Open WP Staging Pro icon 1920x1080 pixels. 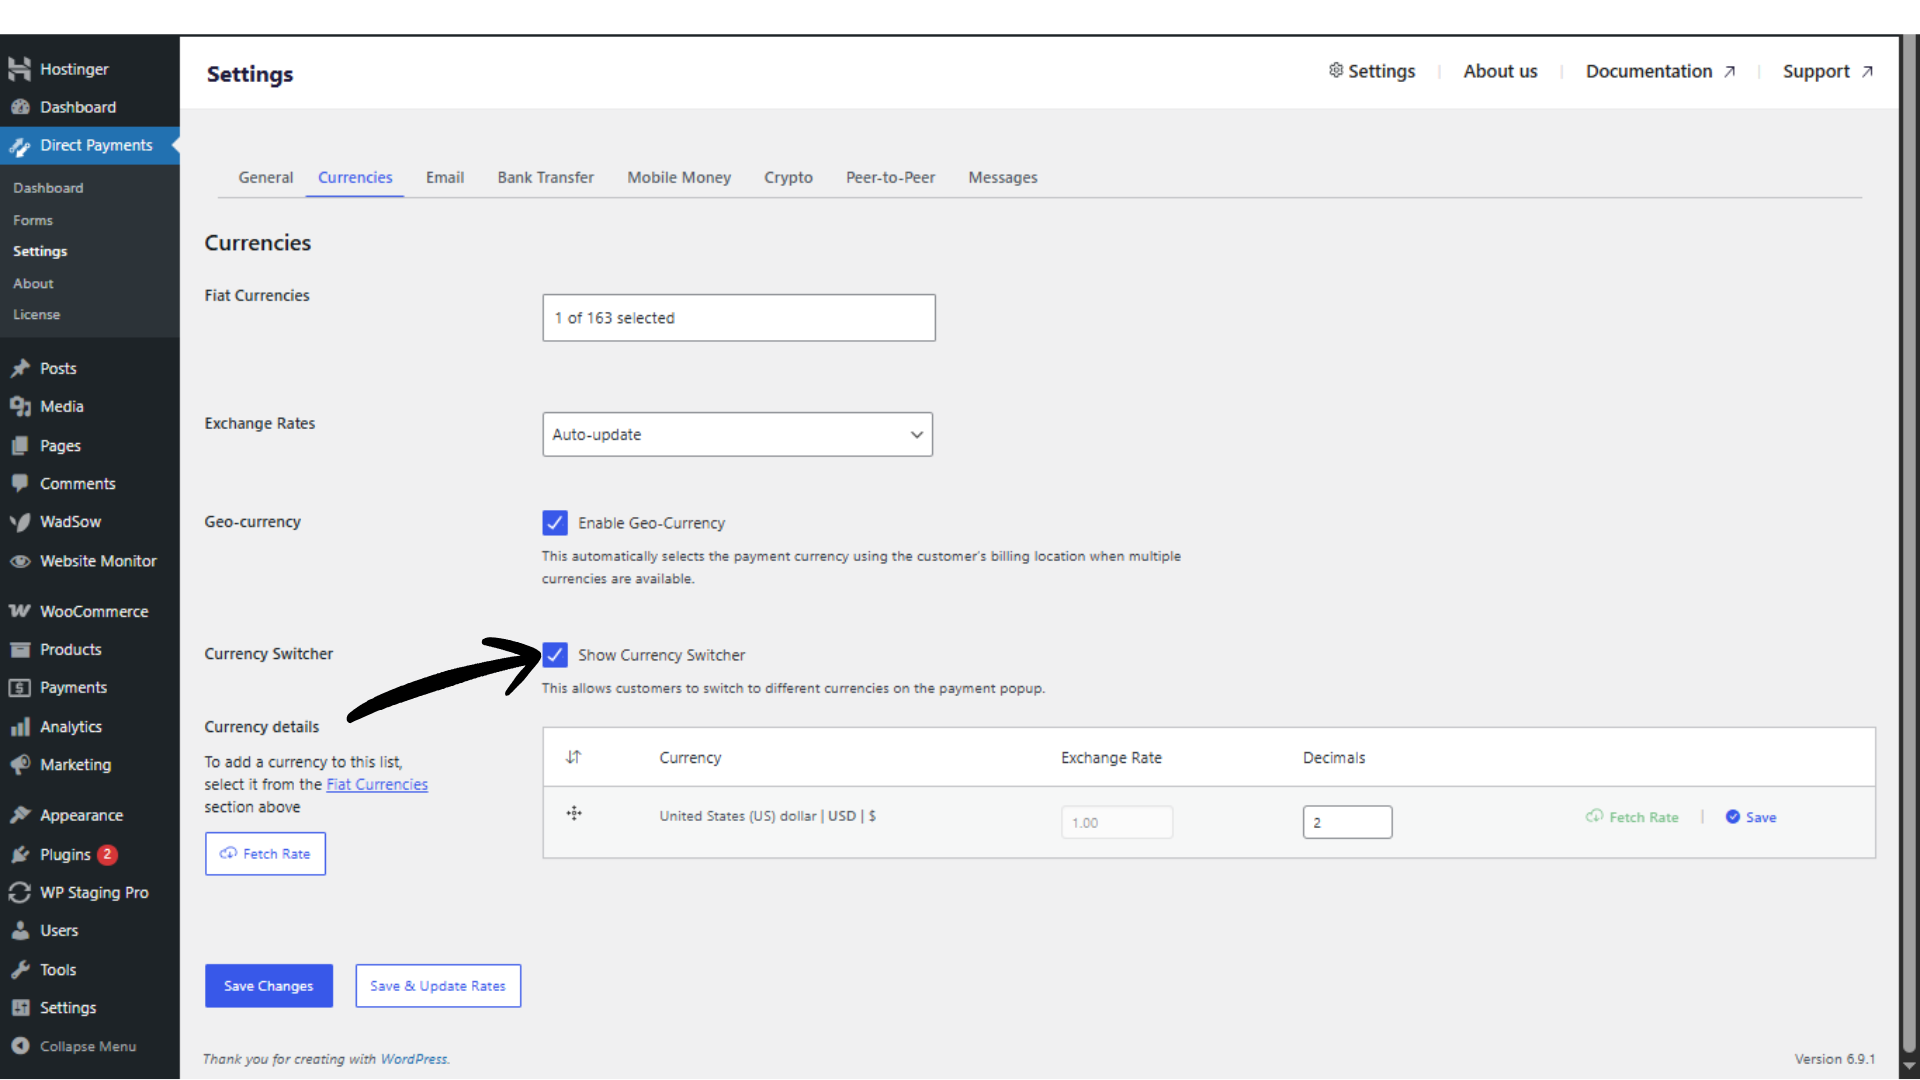tap(19, 893)
